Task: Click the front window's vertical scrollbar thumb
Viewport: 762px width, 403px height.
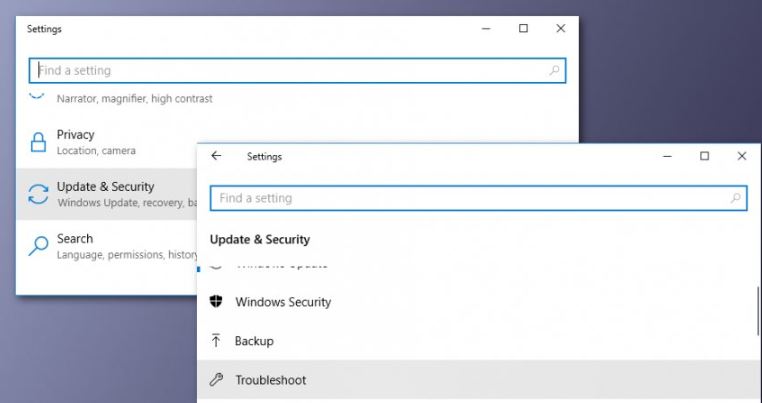Action: pyautogui.click(x=758, y=311)
